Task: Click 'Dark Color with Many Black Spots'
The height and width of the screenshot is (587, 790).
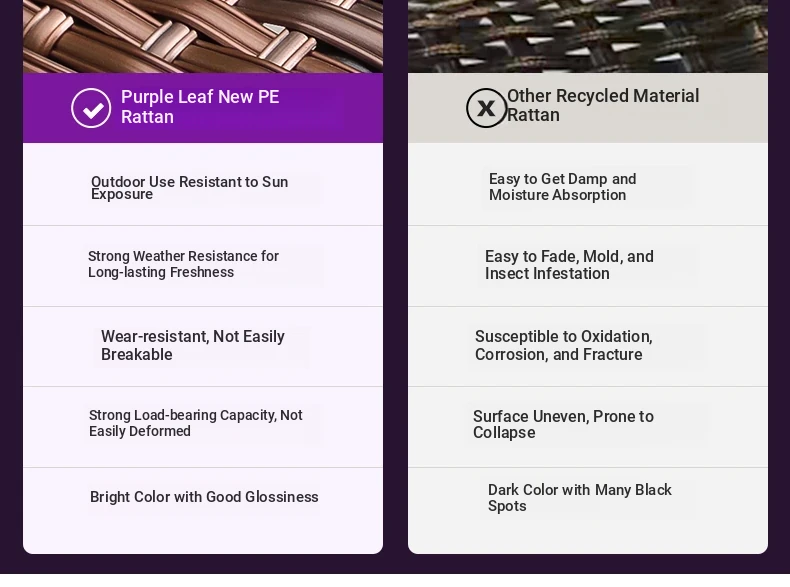Action: (x=579, y=498)
